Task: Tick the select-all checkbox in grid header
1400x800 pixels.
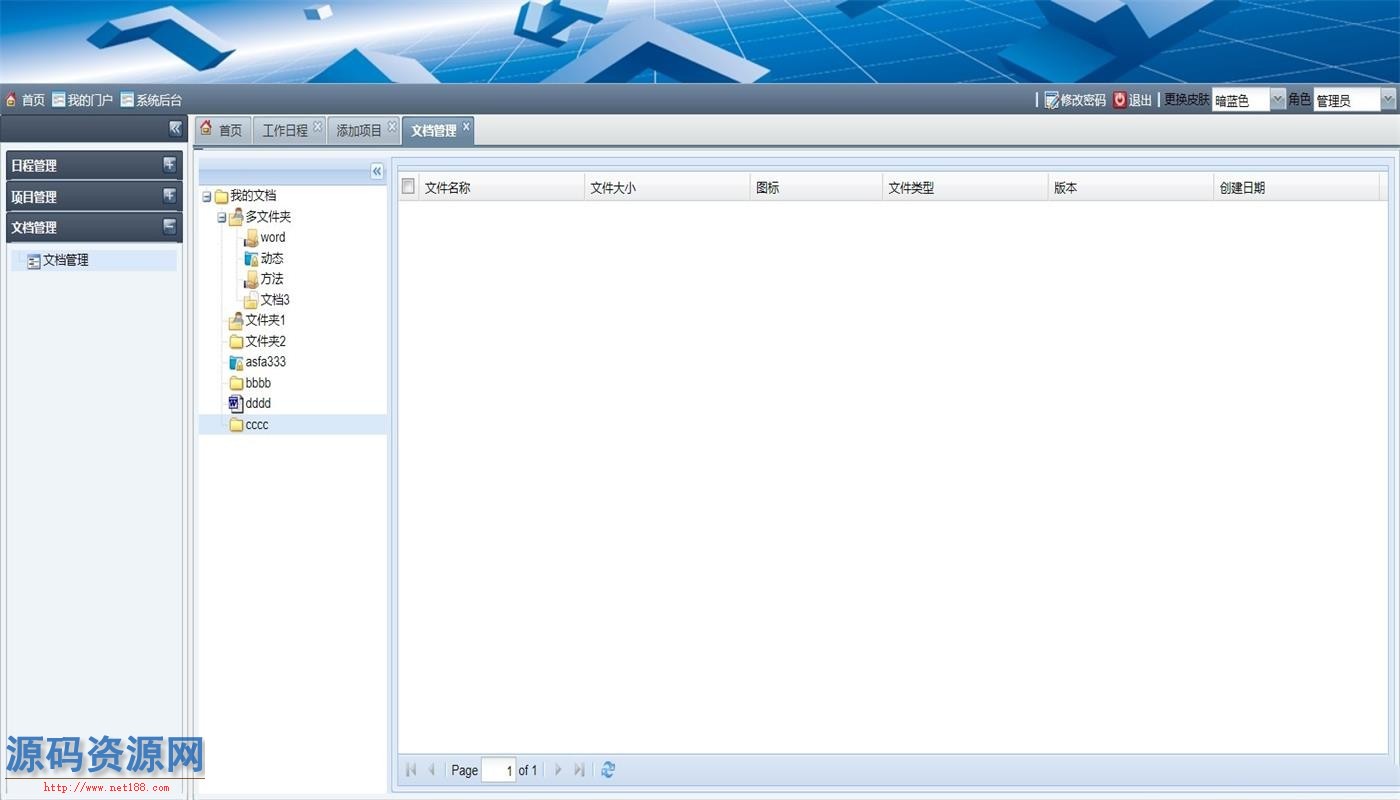Action: pos(408,186)
